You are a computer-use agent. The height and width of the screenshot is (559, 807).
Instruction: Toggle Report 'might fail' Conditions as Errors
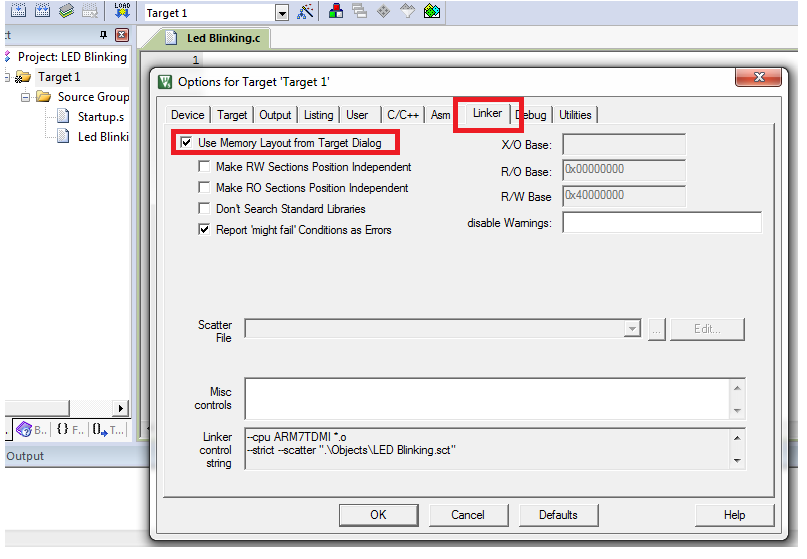[205, 230]
